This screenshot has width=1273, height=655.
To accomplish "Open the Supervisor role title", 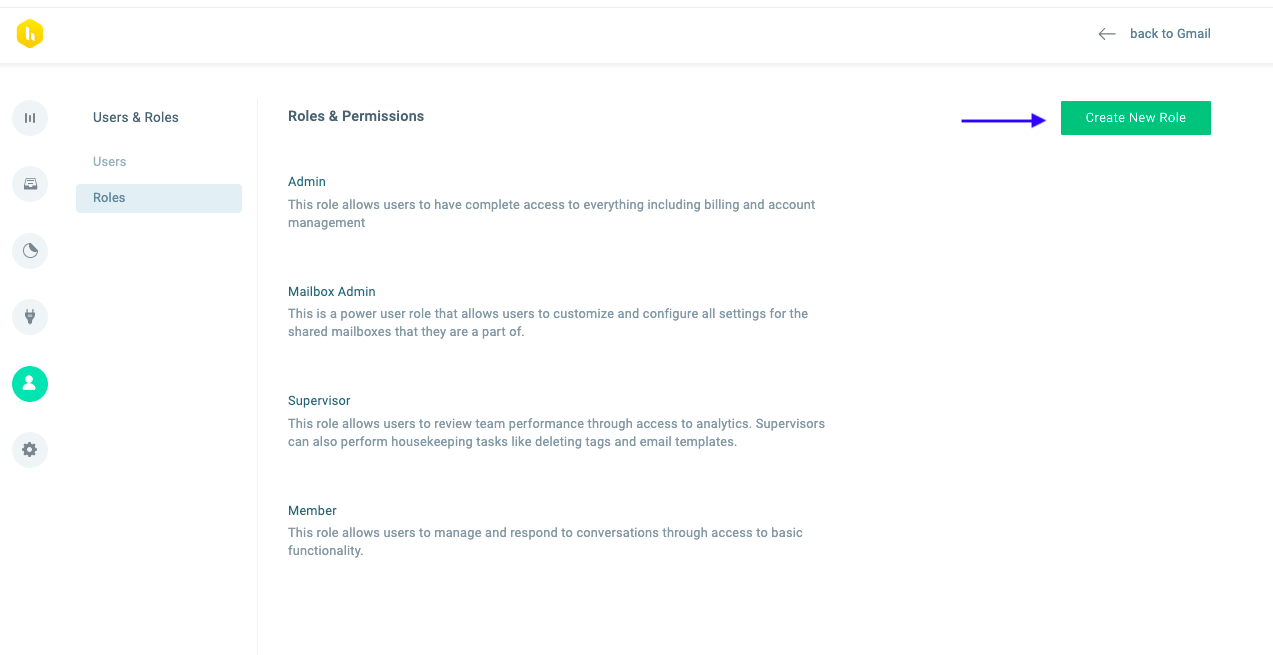I will (x=319, y=401).
